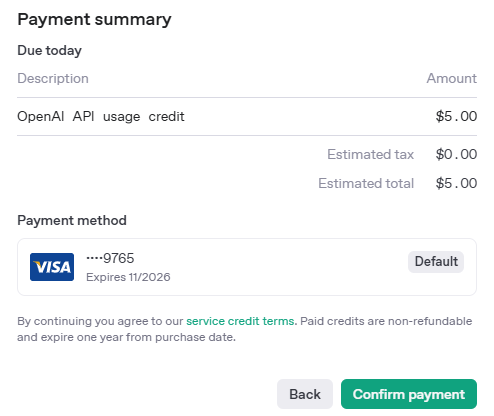Image resolution: width=494 pixels, height=416 pixels.
Task: Select the card ending in 9765
Action: pos(247,267)
